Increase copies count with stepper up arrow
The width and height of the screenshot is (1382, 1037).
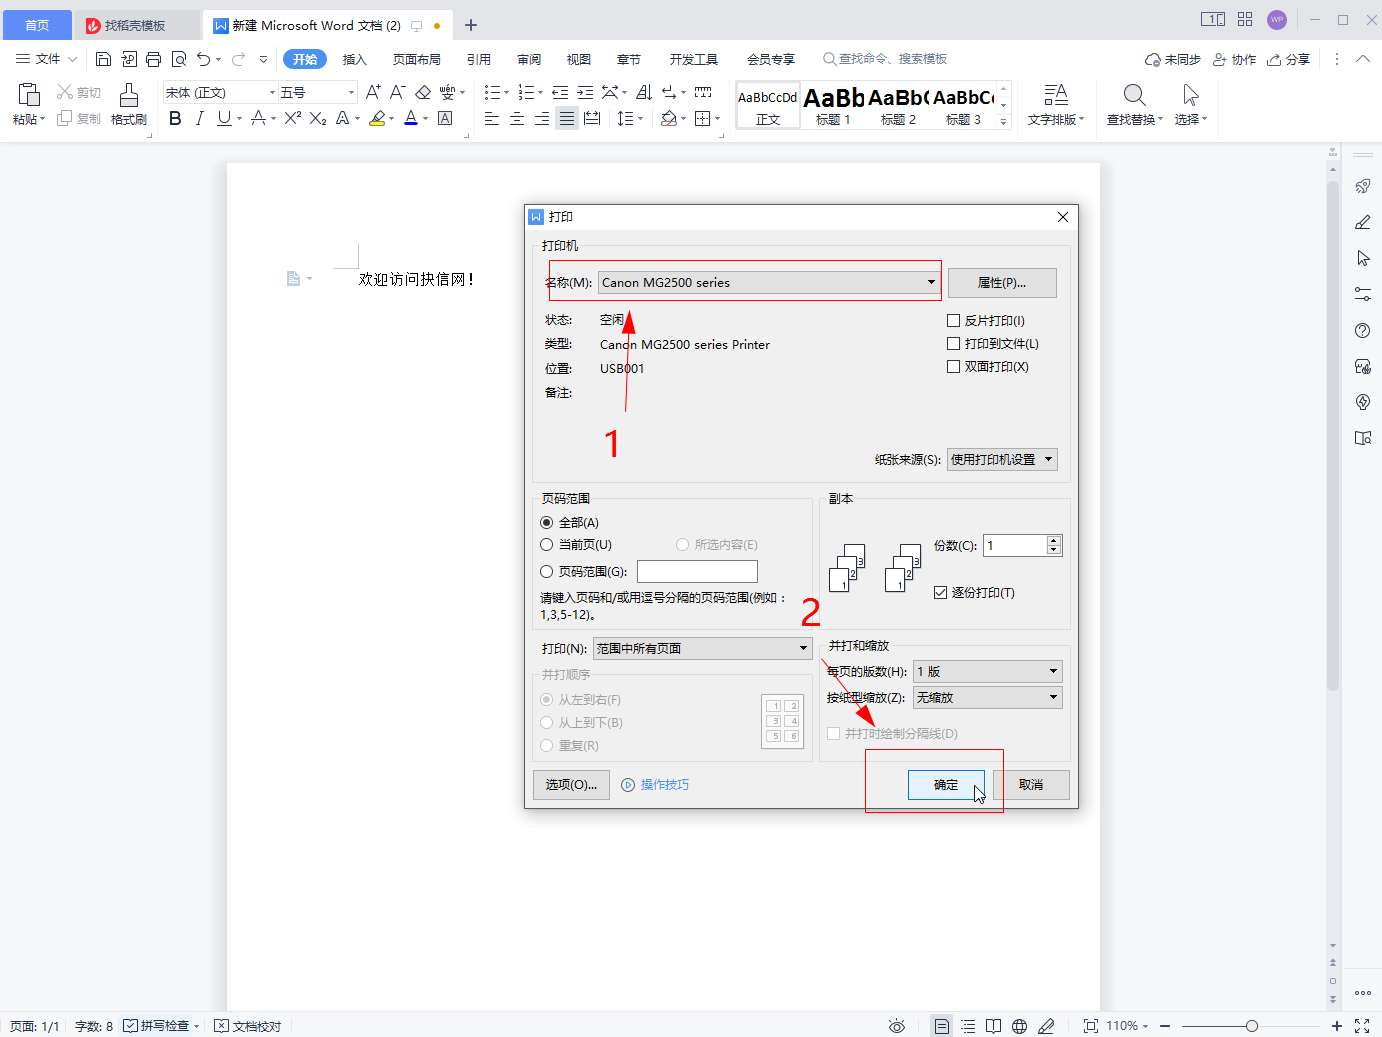1053,540
